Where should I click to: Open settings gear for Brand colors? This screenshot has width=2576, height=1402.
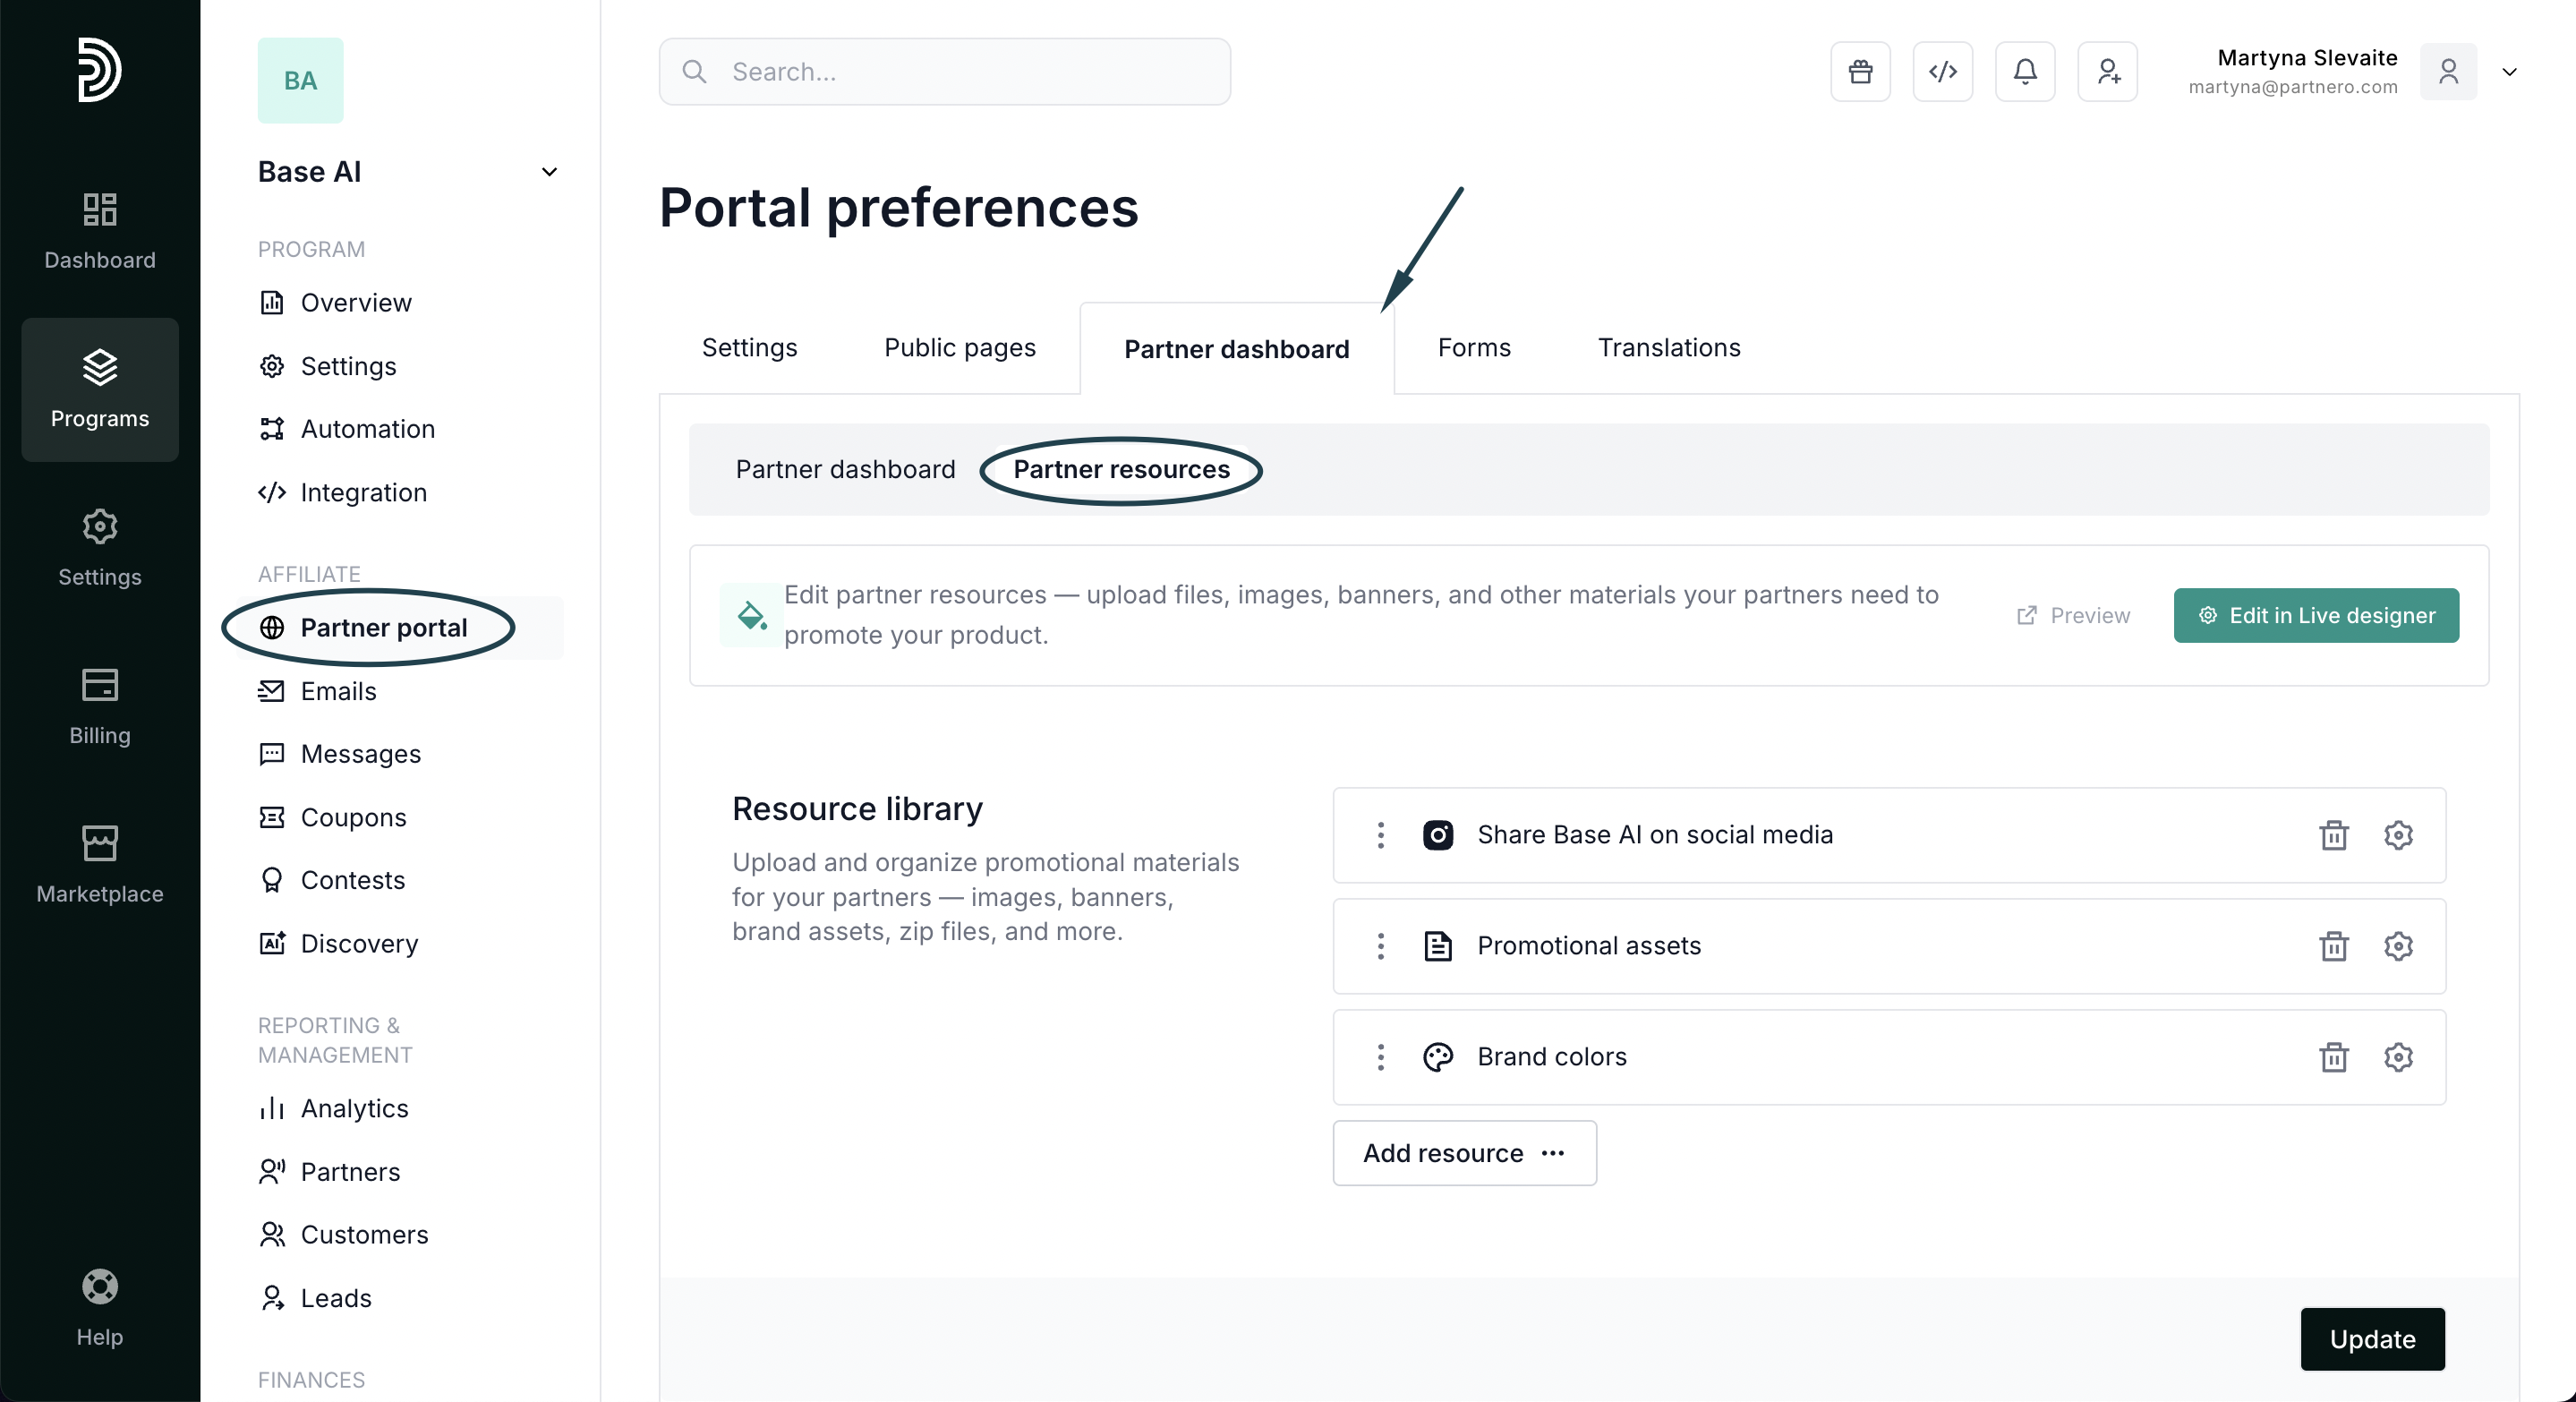tap(2398, 1057)
